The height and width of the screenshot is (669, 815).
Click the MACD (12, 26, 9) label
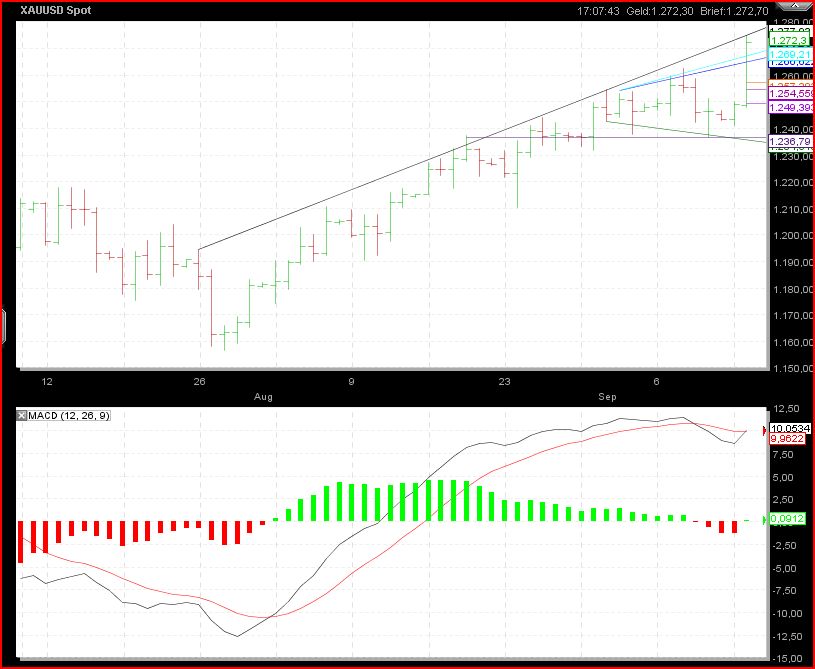pos(68,414)
